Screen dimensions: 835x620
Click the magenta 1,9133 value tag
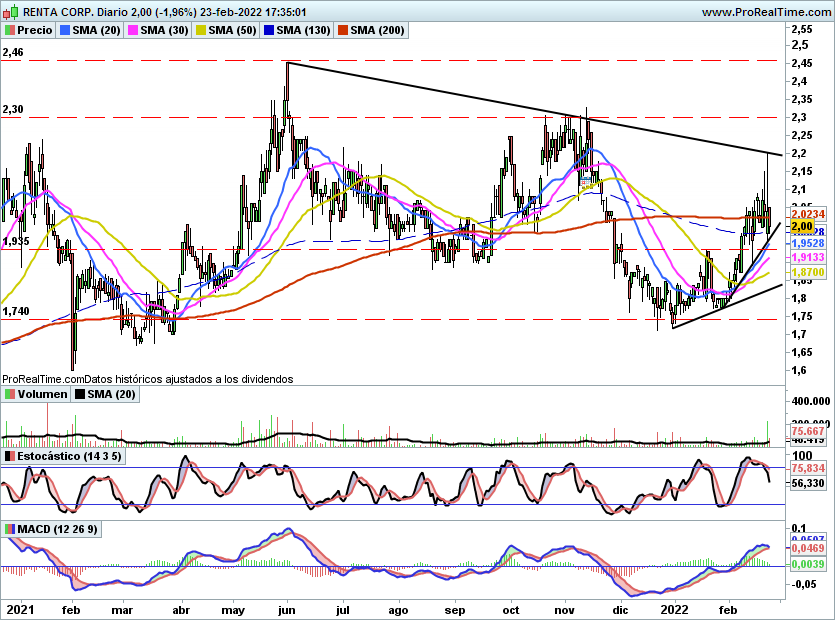click(x=808, y=257)
